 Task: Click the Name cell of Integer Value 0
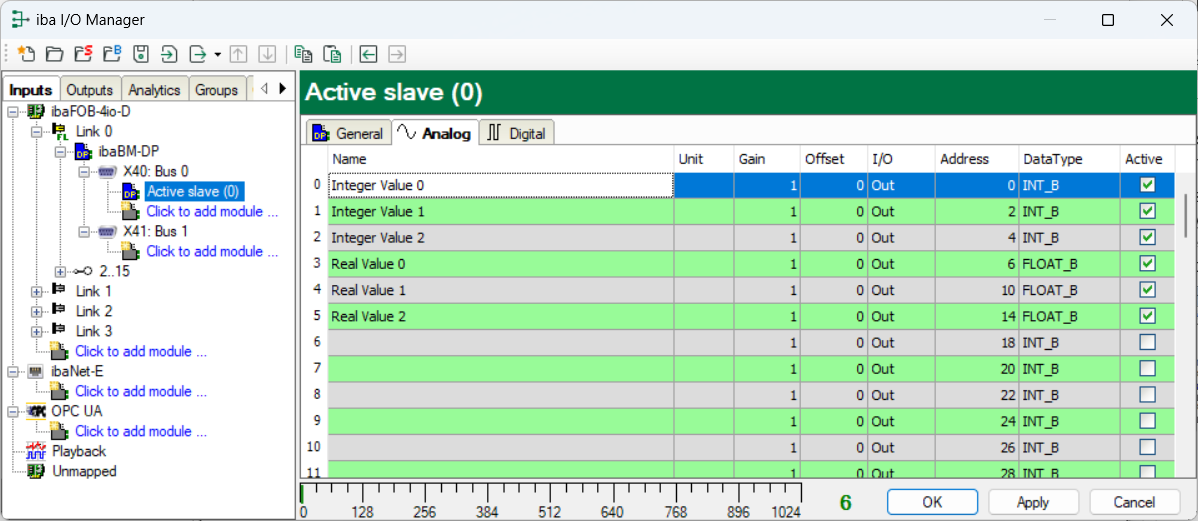[500, 185]
